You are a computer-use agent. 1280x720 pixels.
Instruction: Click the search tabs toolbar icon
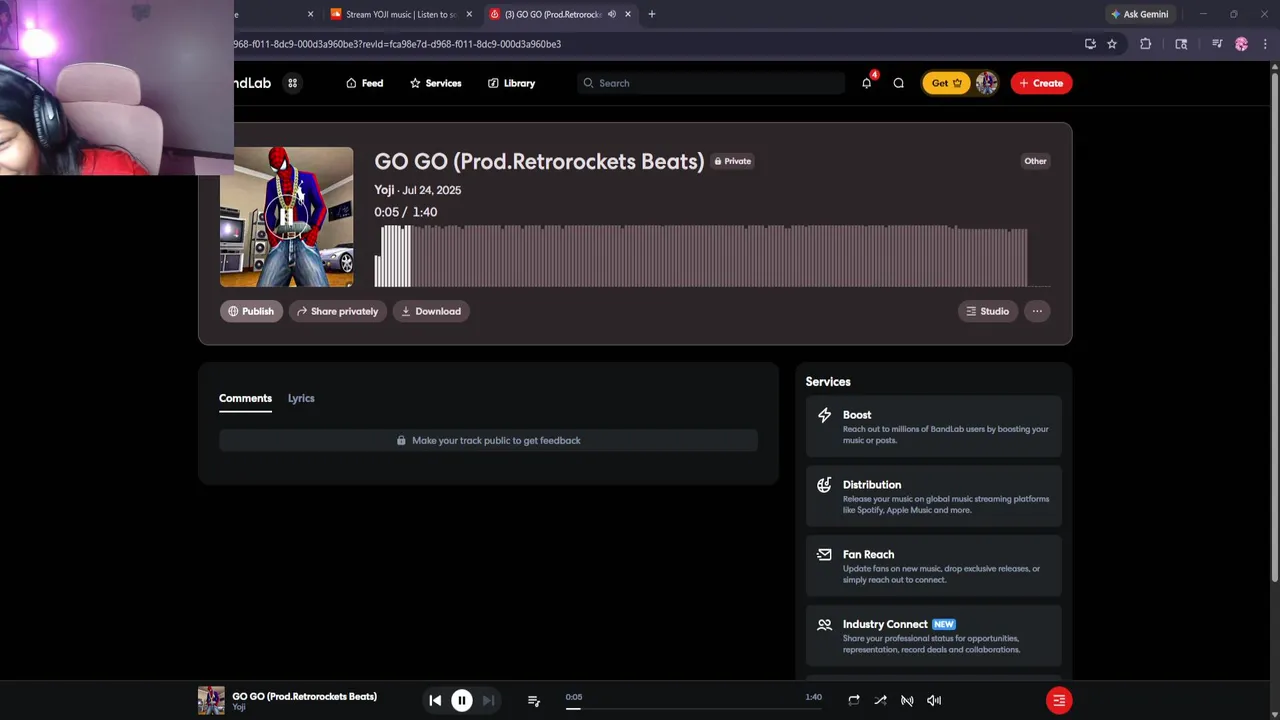pyautogui.click(x=1181, y=44)
